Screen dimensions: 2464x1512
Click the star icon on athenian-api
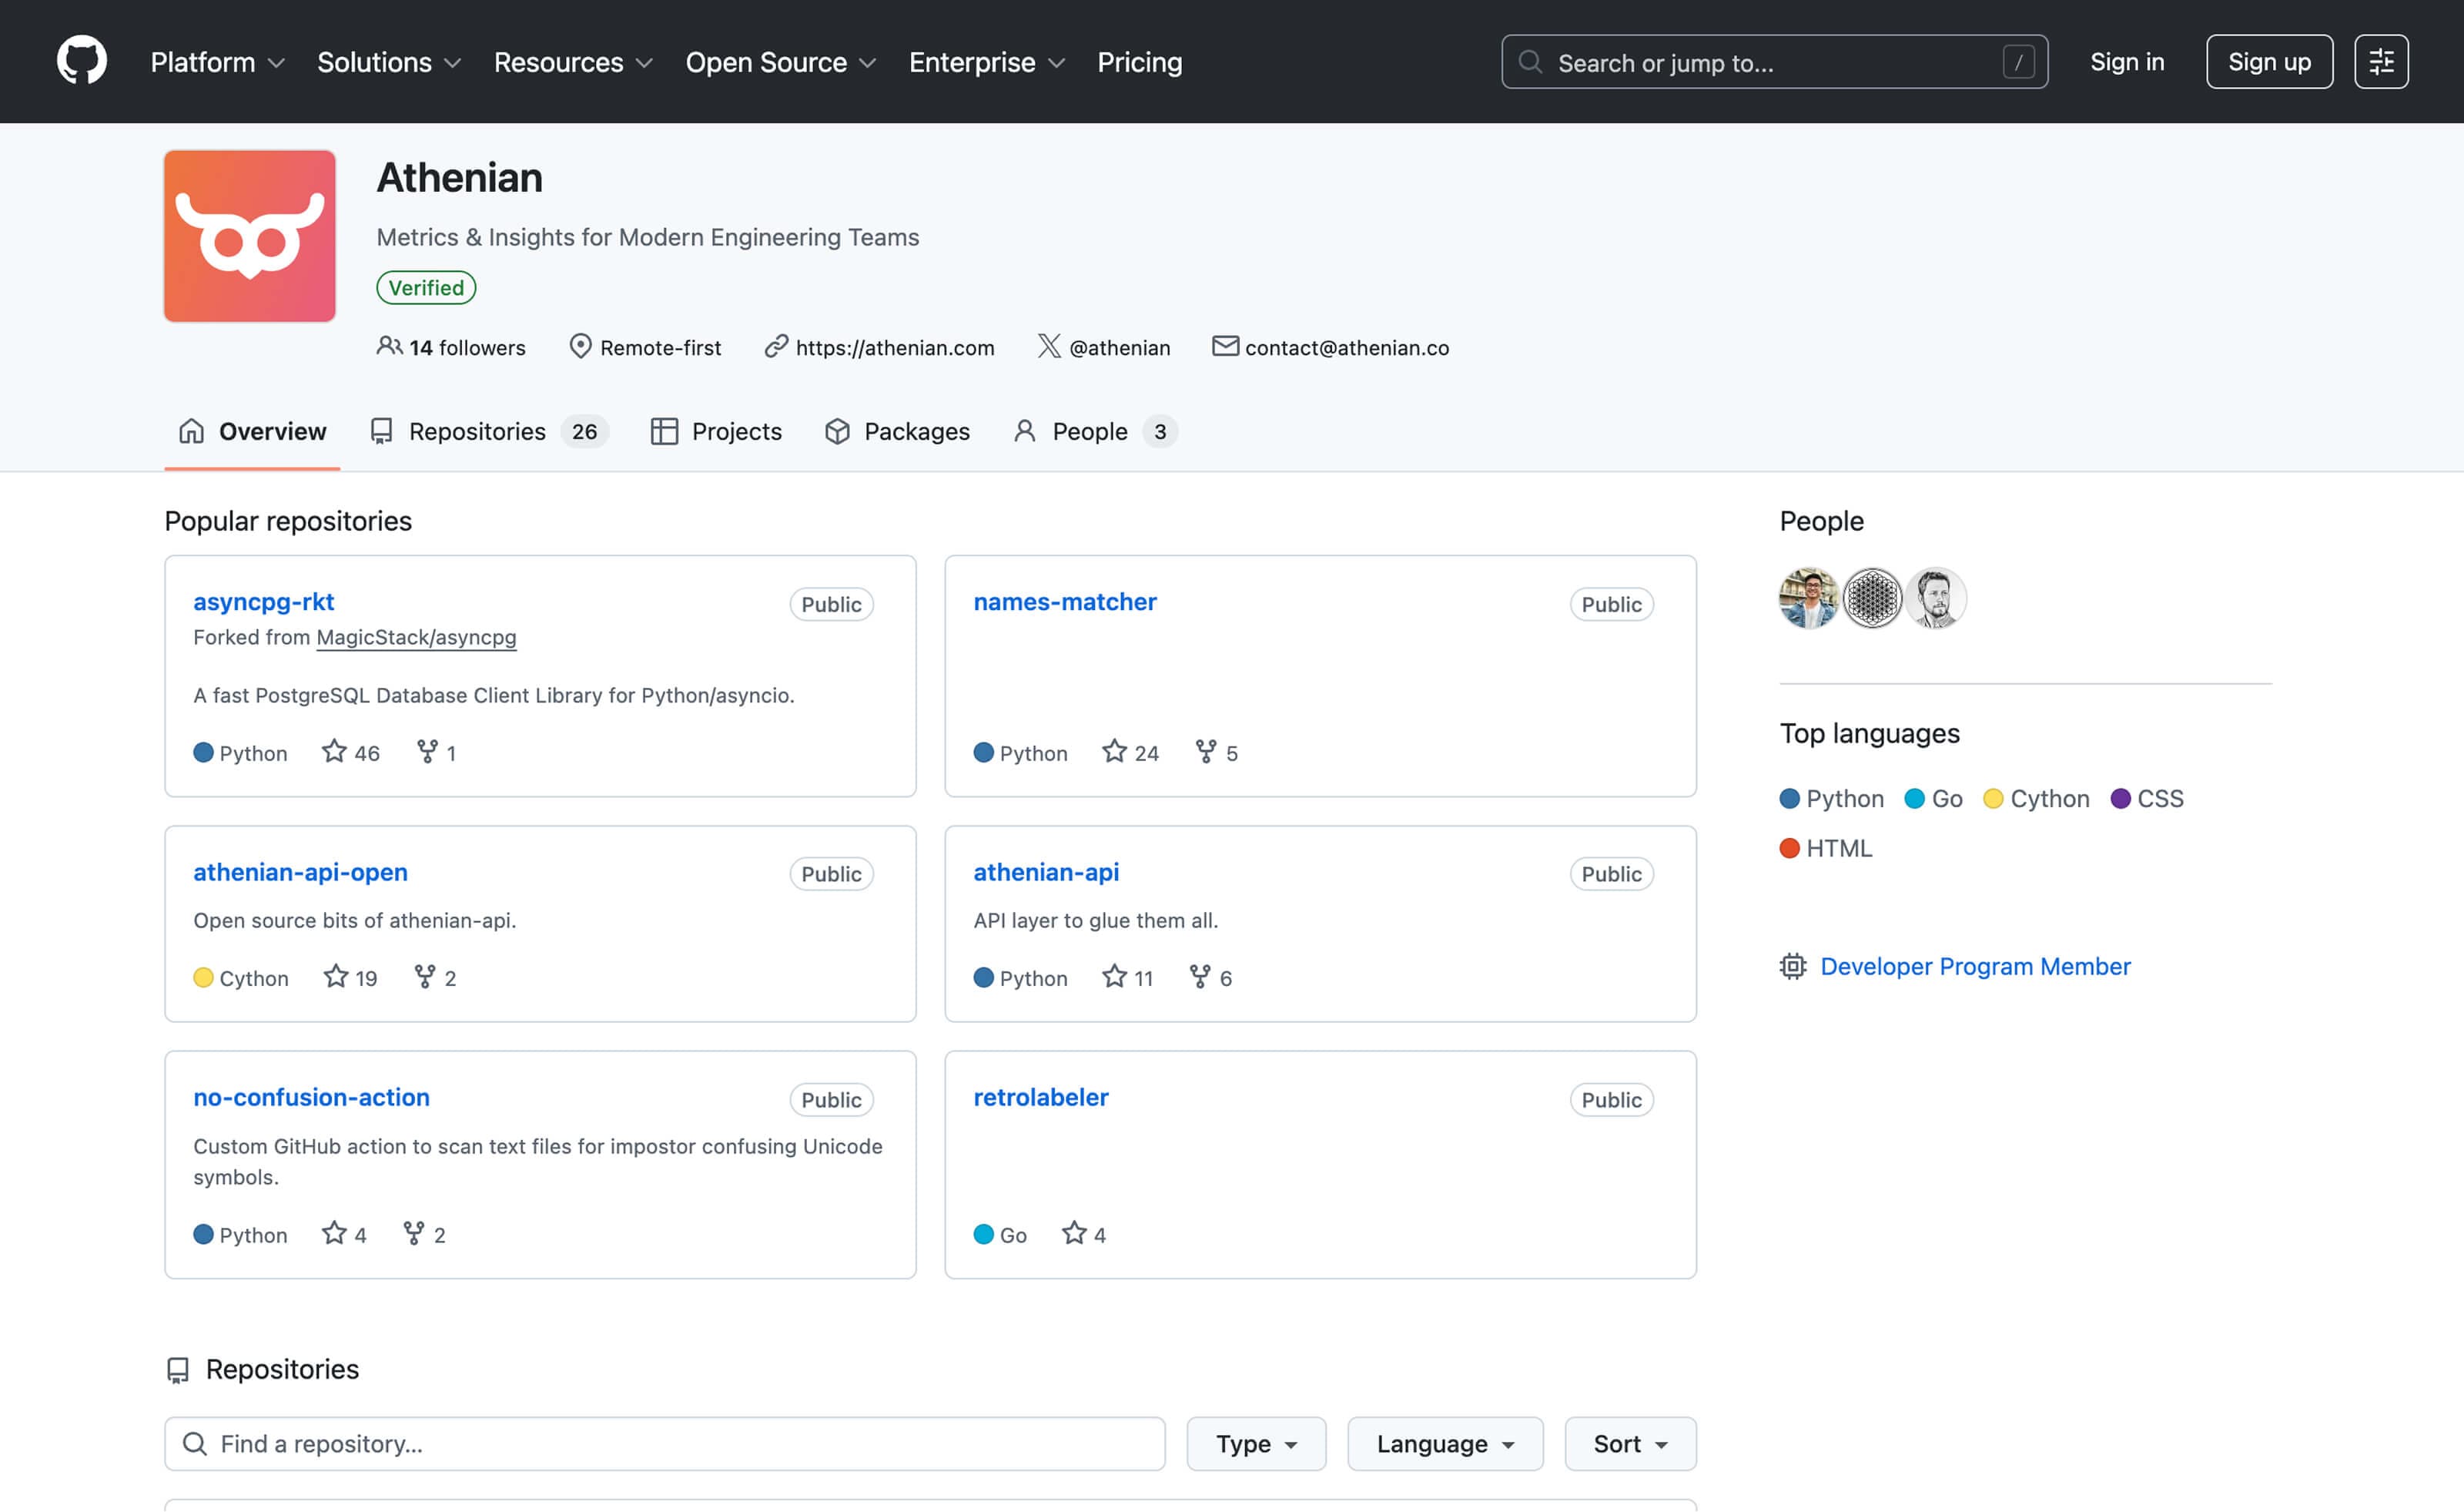click(1114, 976)
